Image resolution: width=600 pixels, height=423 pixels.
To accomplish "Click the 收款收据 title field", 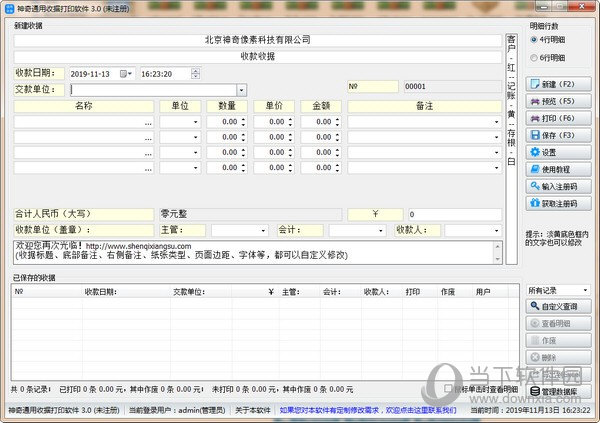I will tap(258, 57).
